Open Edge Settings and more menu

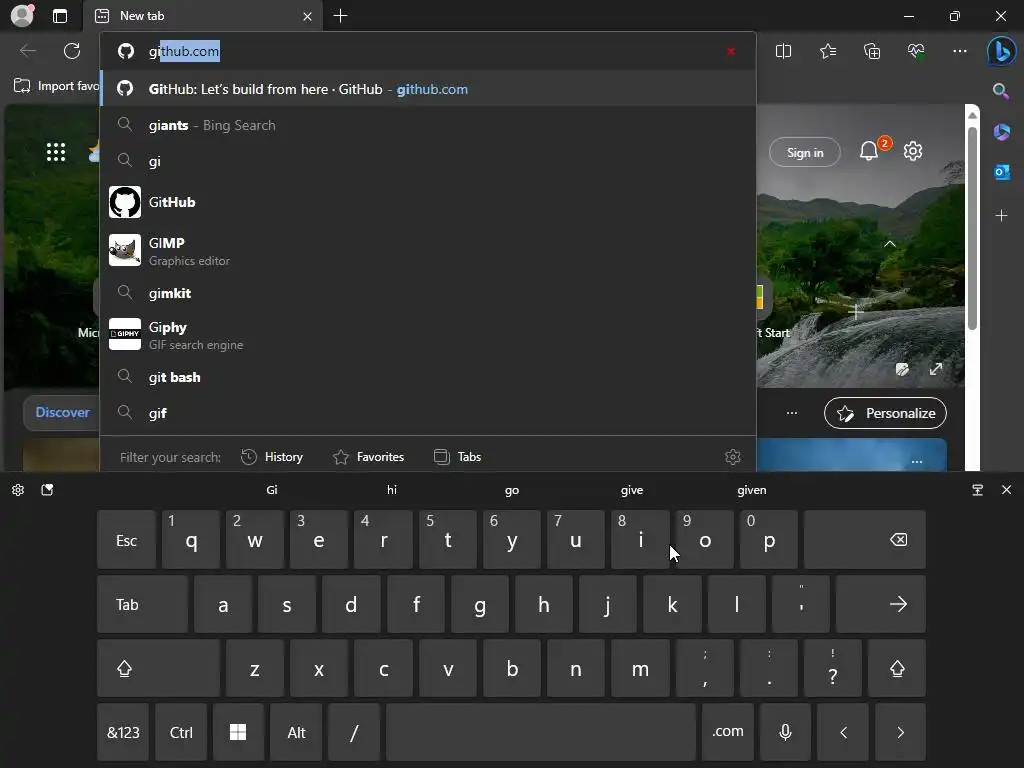point(959,51)
